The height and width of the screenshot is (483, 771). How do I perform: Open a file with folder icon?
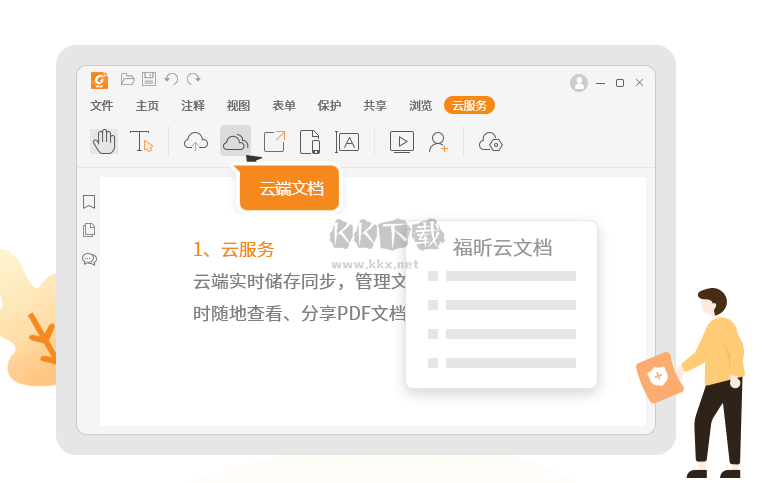[x=127, y=79]
